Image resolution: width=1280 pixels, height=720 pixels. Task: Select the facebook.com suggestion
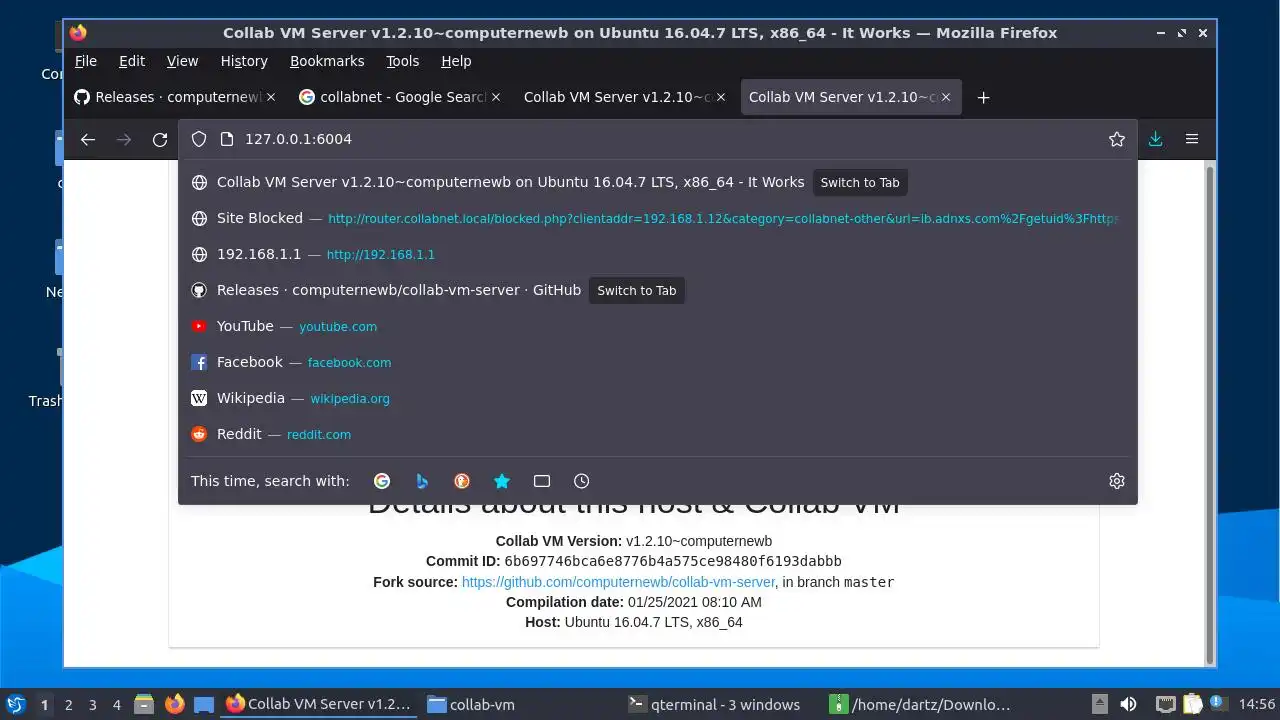tap(658, 362)
